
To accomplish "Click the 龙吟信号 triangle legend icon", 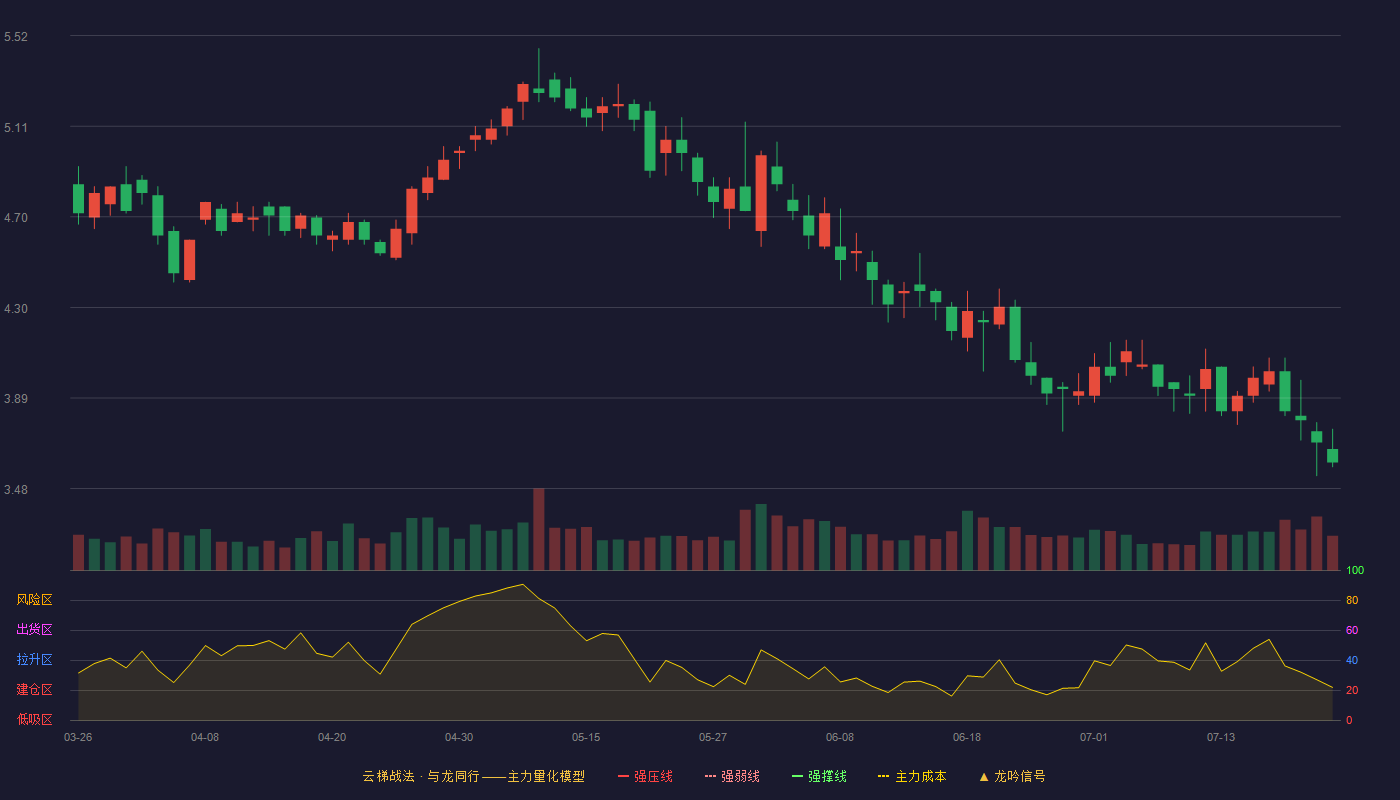I will [984, 776].
